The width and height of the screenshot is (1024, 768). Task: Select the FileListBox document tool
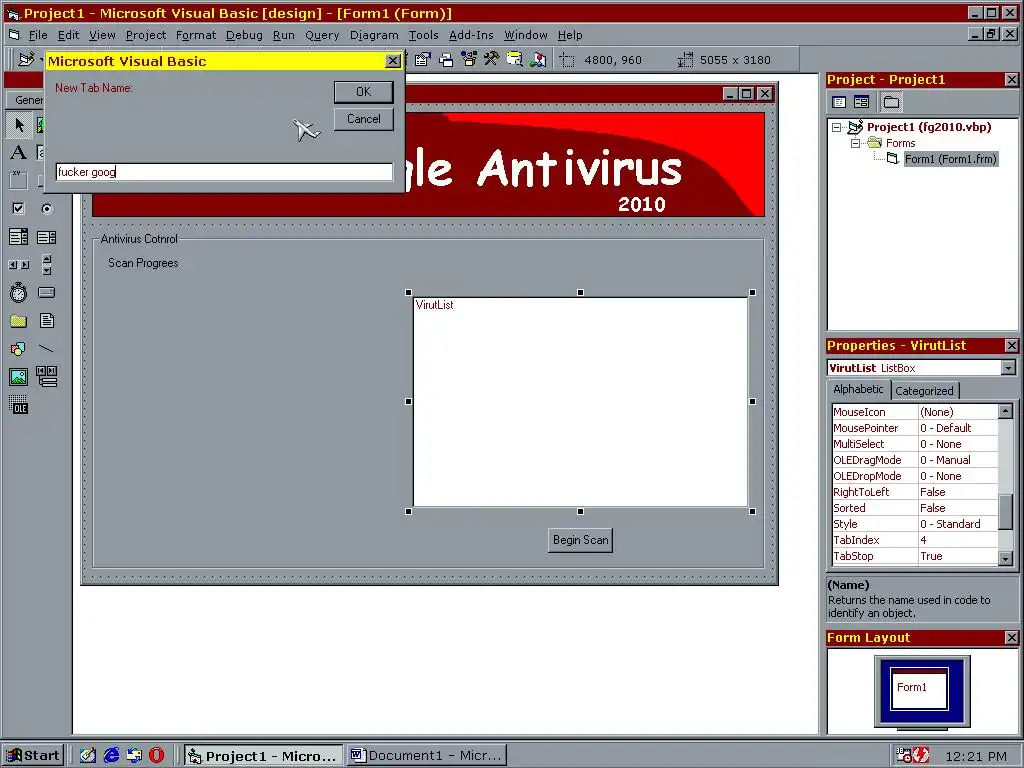tap(46, 321)
